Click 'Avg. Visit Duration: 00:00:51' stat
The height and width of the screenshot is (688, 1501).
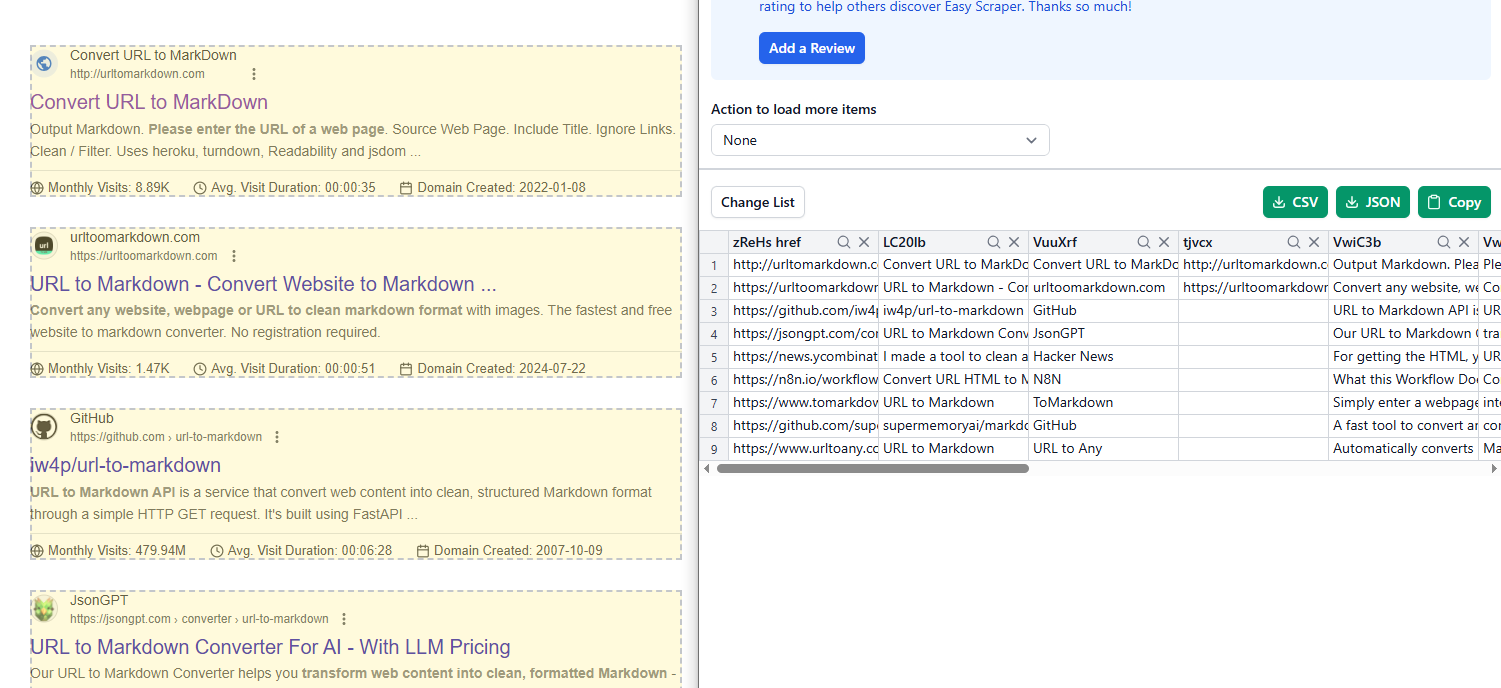click(x=284, y=368)
